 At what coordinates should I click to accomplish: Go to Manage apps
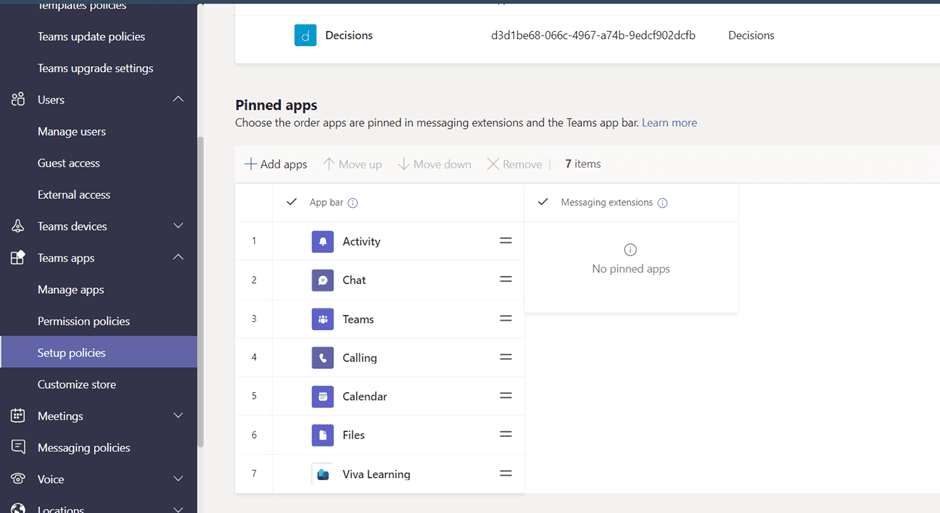[x=71, y=289]
